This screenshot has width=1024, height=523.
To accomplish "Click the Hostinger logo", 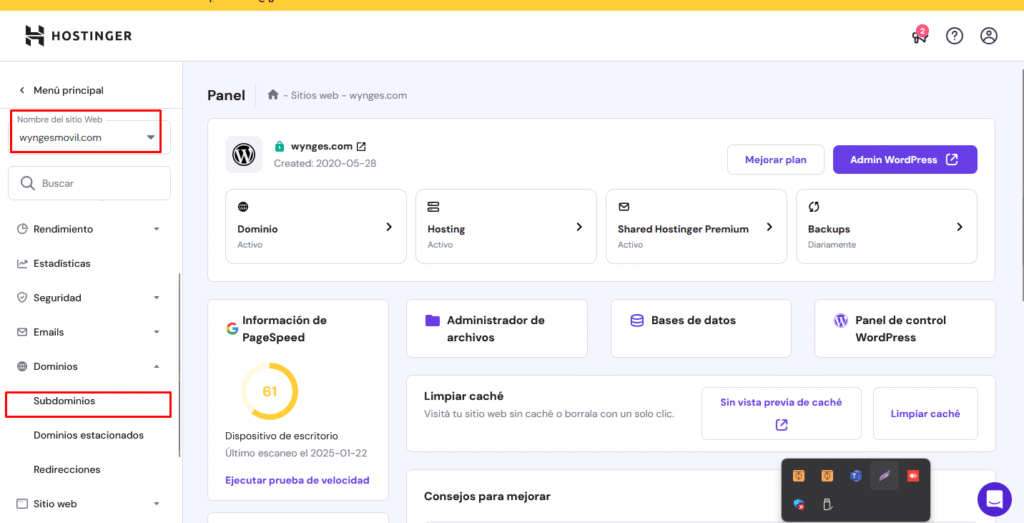I will pos(78,36).
